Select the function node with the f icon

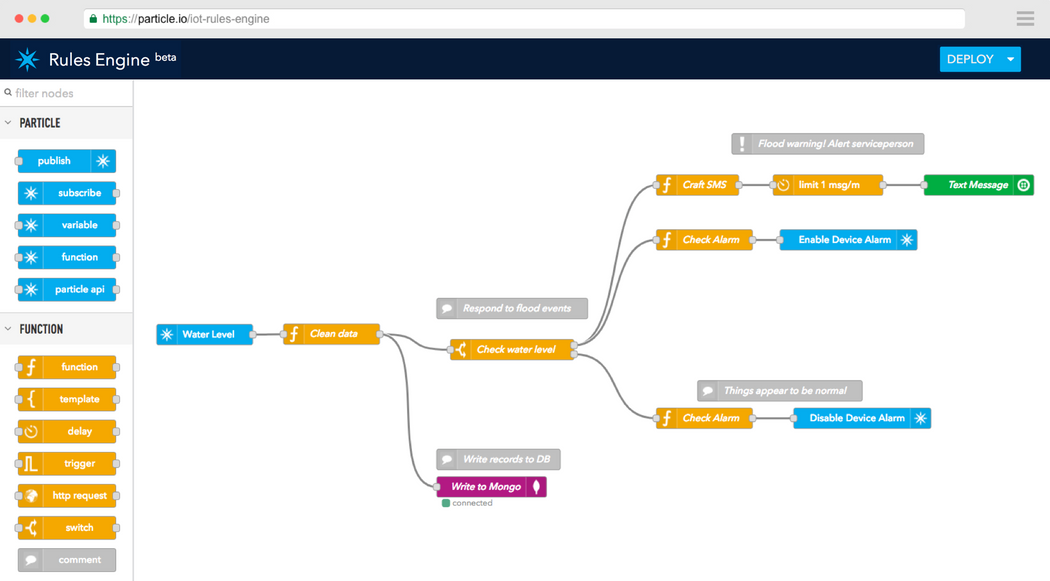[66, 367]
